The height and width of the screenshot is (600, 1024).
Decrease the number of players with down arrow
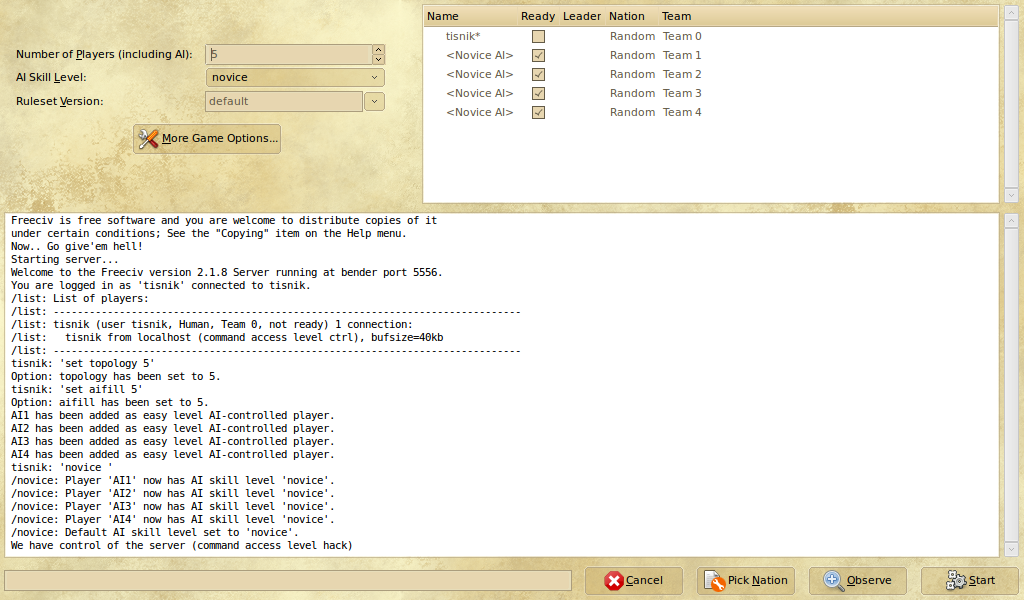coord(378,59)
